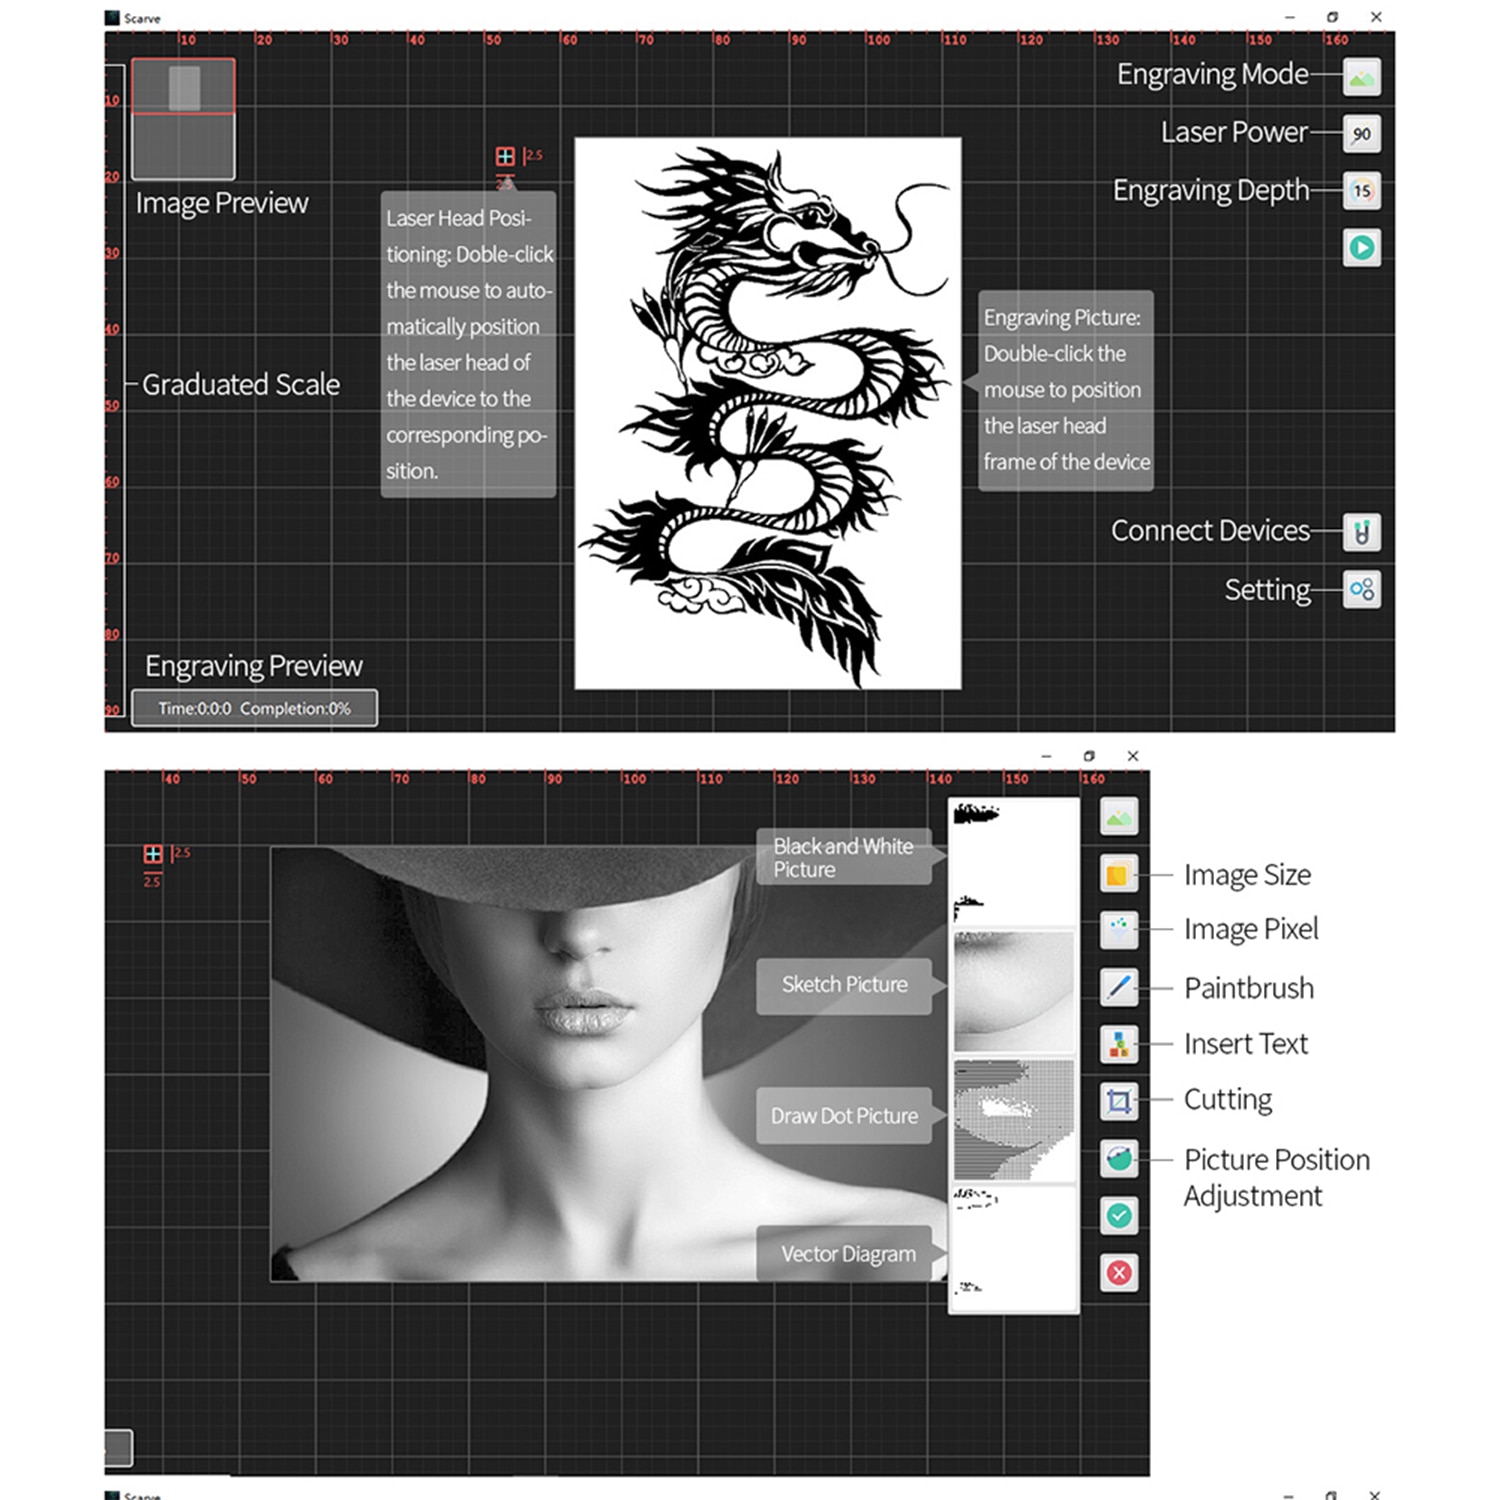Image resolution: width=1500 pixels, height=1500 pixels.
Task: Select the Vector Diagram thumbnail
Action: pos(1013,1247)
